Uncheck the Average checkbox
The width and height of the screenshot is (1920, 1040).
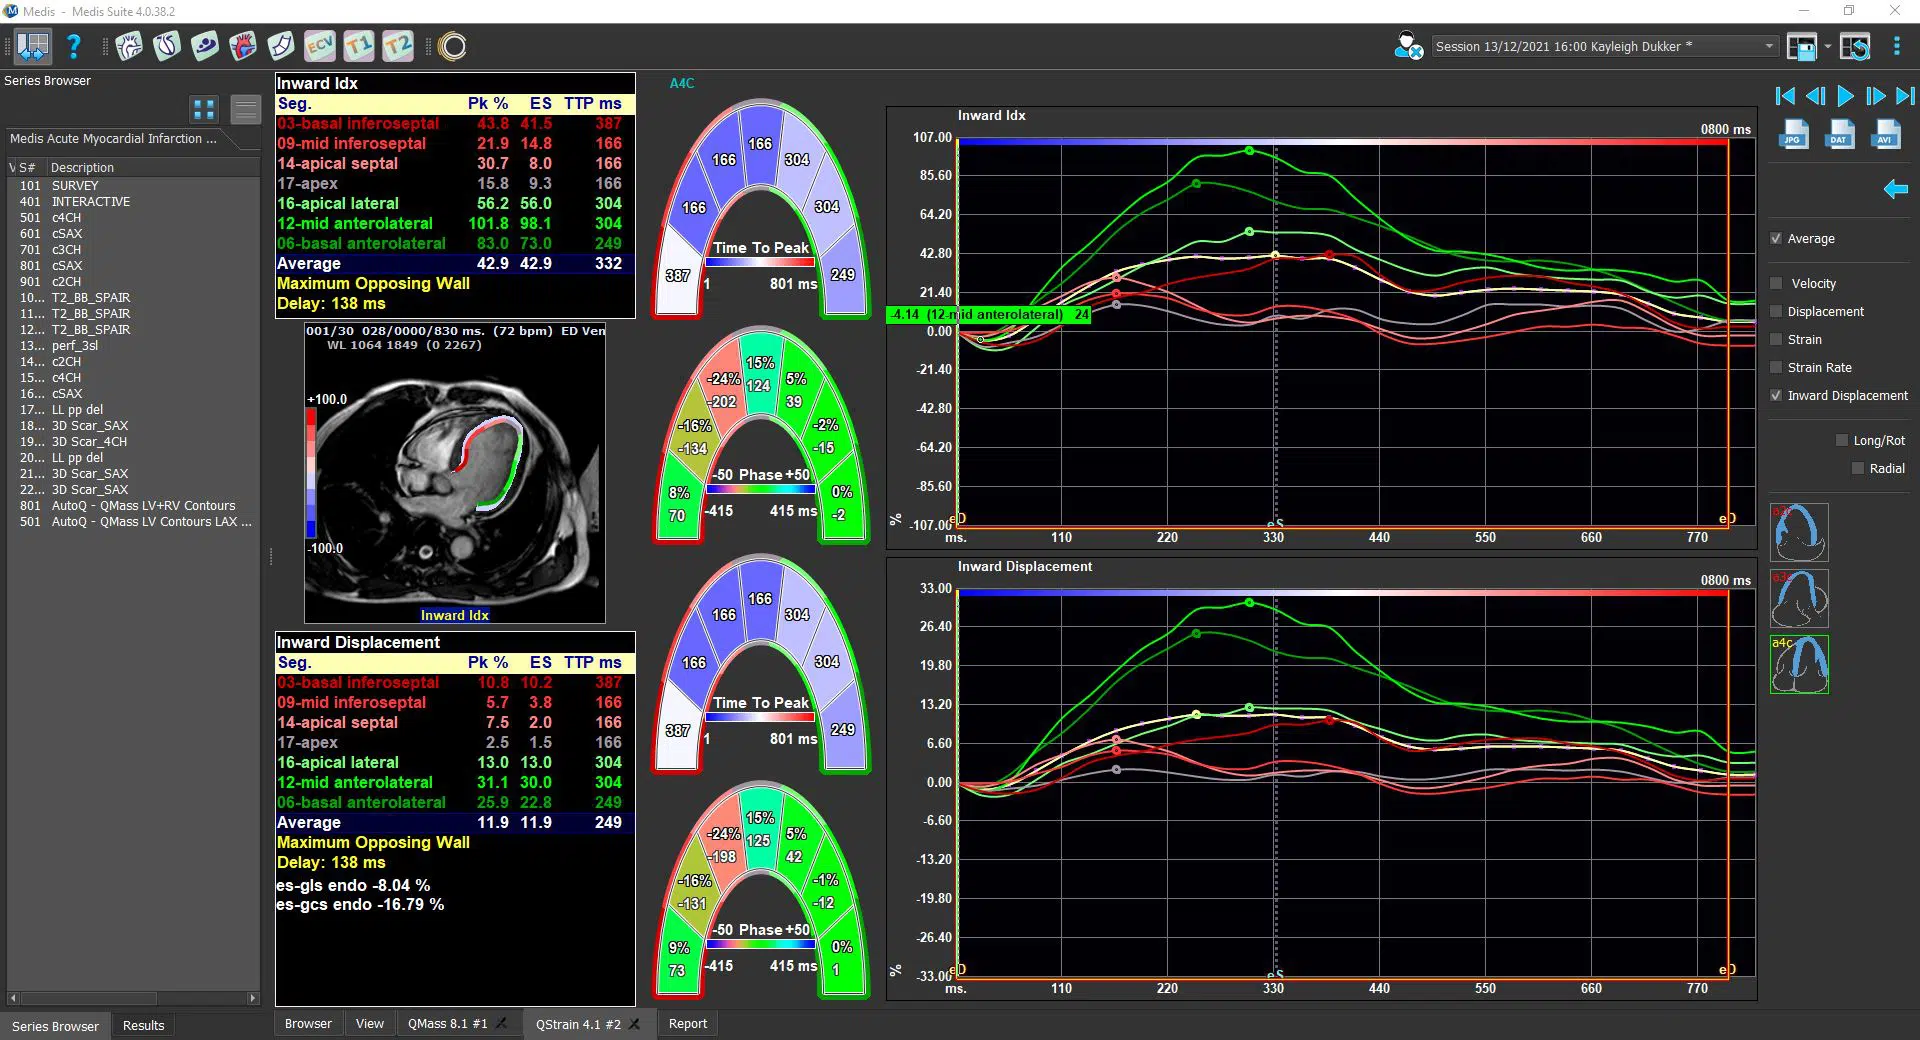[x=1776, y=239]
